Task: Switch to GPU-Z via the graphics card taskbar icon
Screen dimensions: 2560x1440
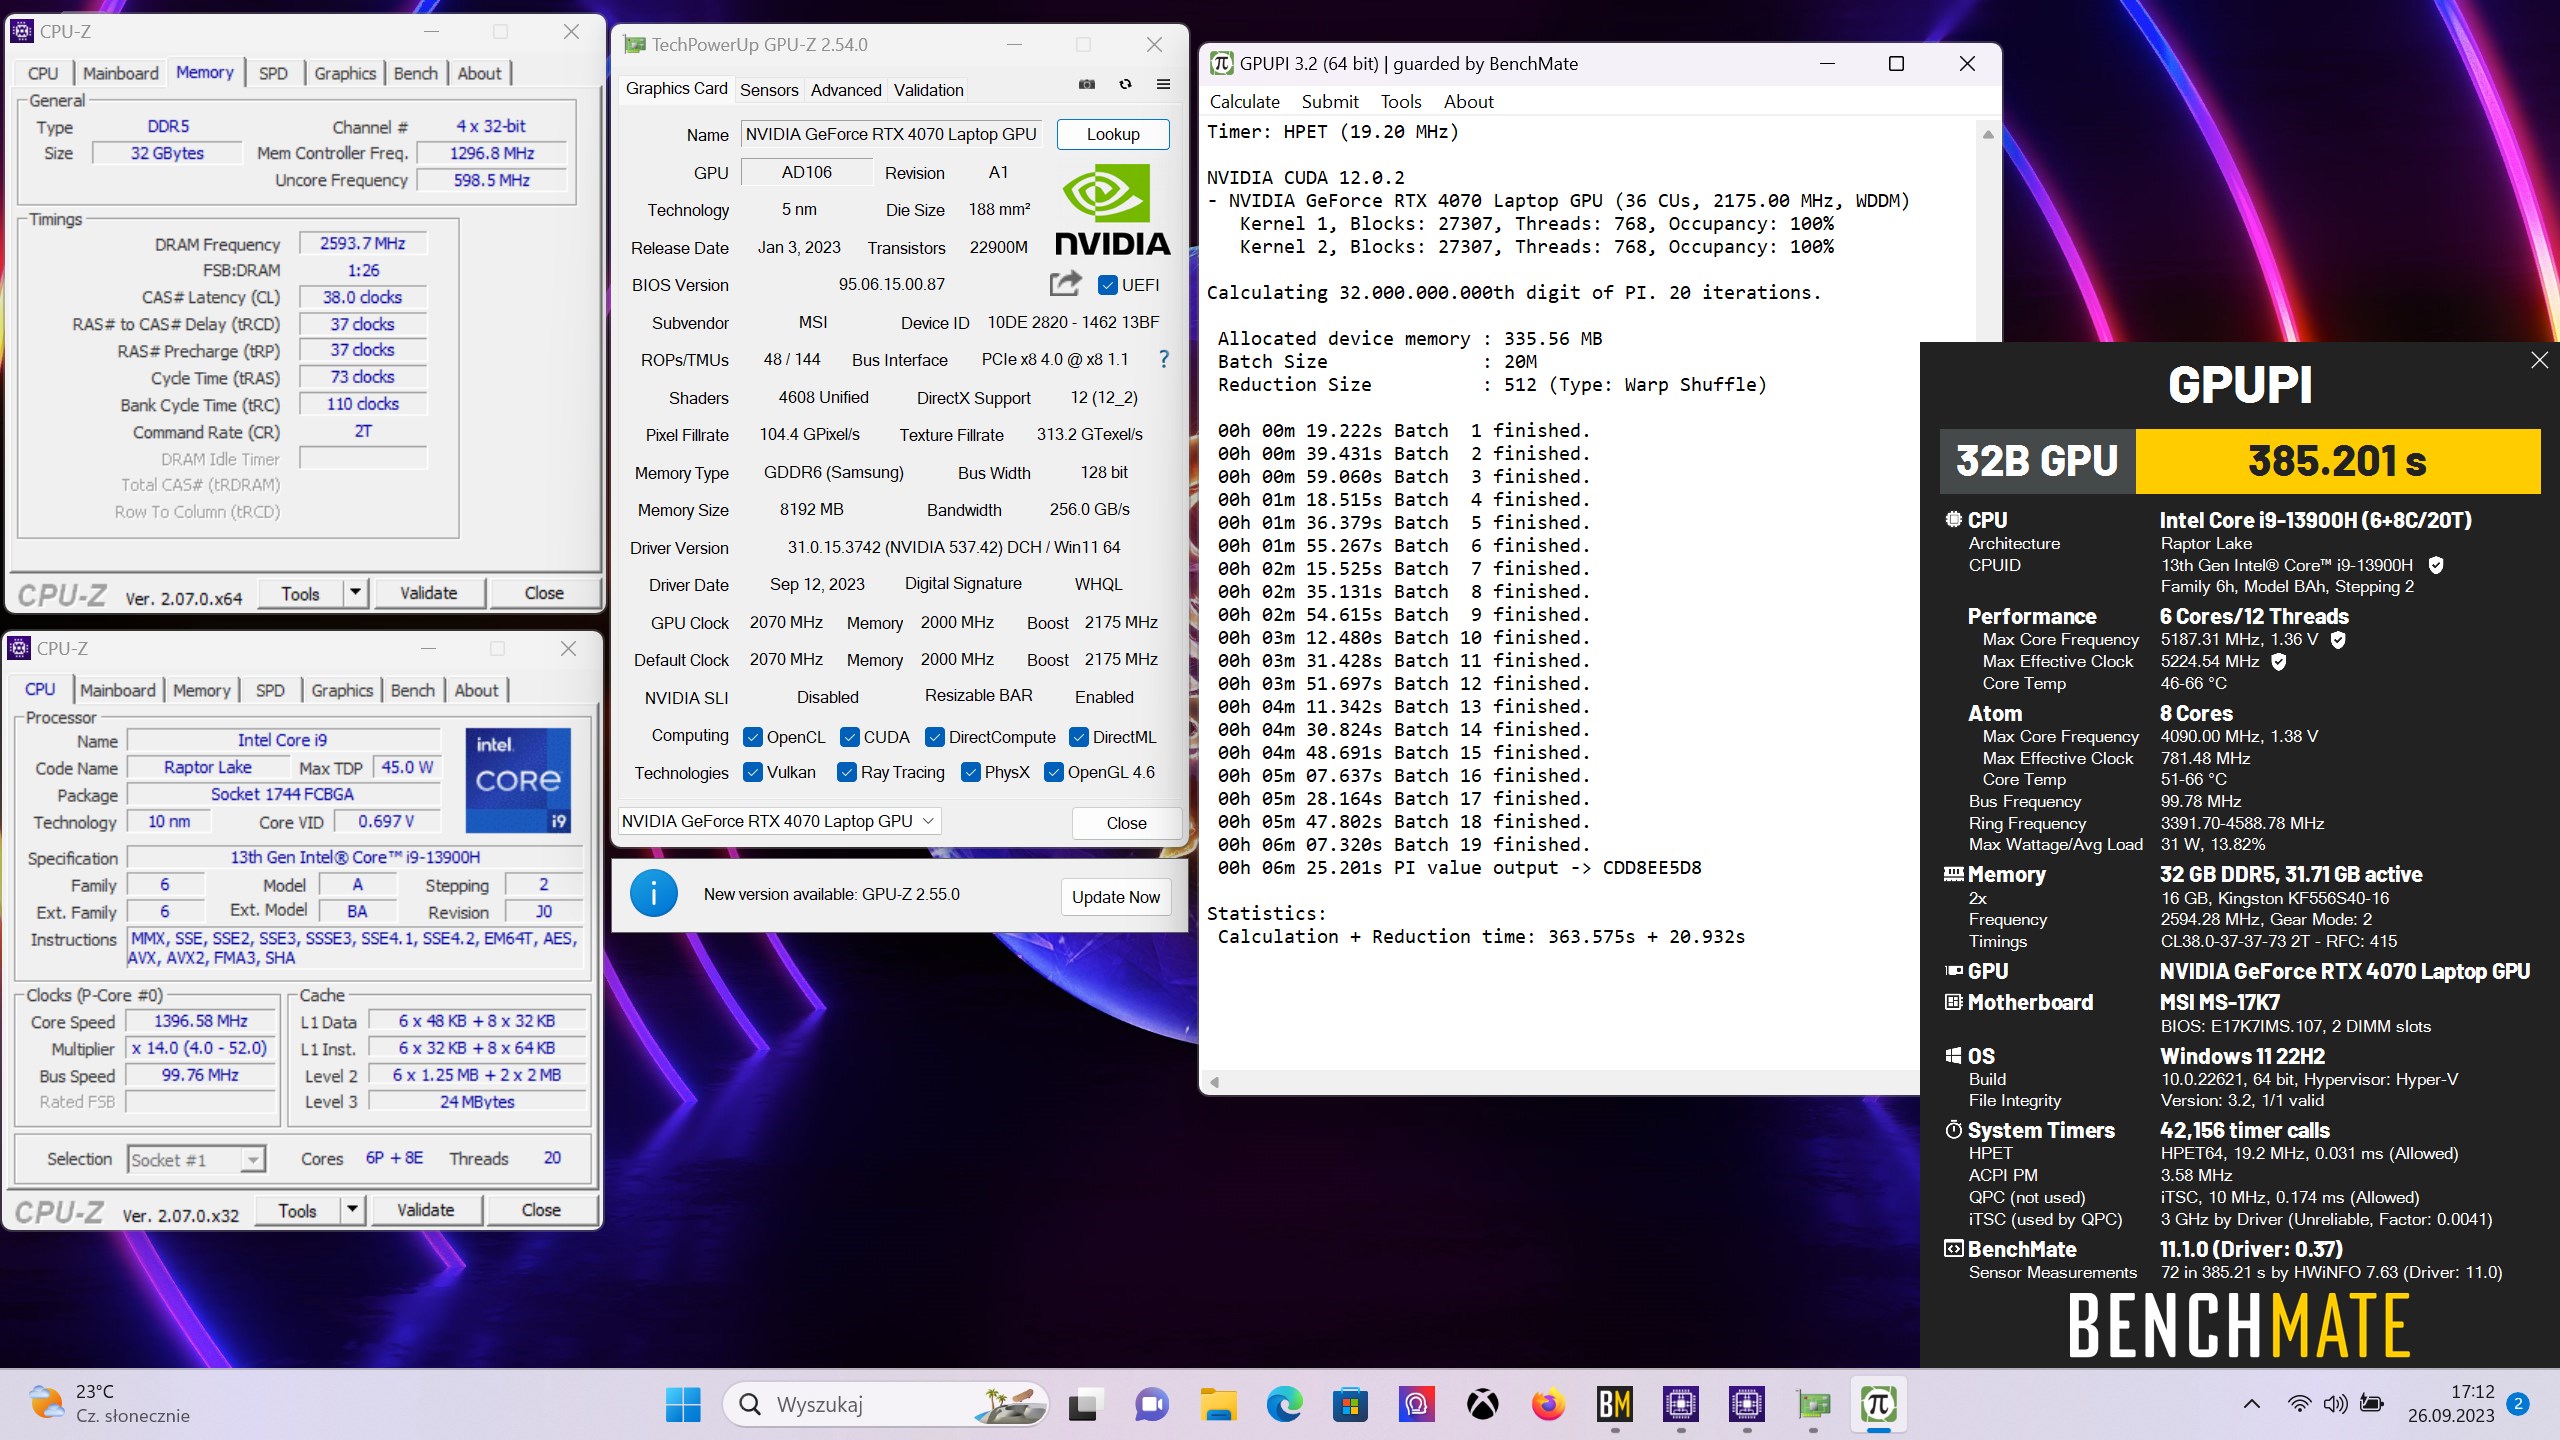Action: pos(1813,1405)
